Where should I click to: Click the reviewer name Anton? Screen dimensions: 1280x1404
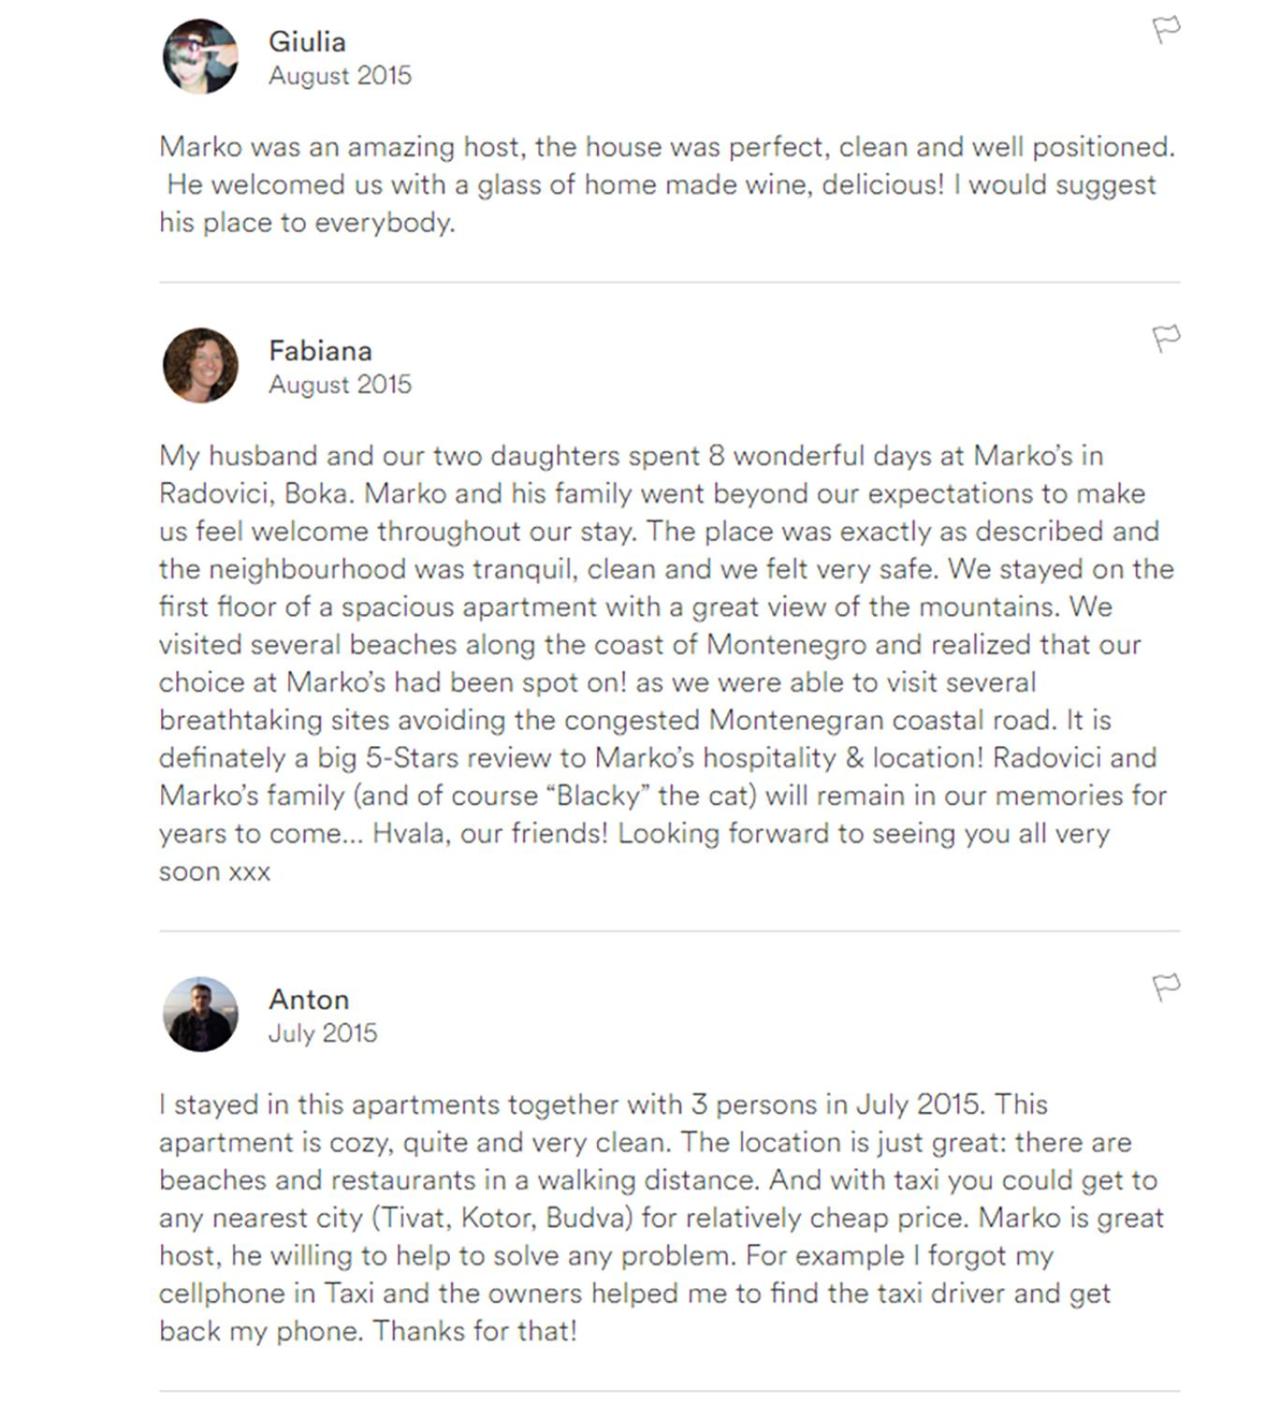click(309, 999)
